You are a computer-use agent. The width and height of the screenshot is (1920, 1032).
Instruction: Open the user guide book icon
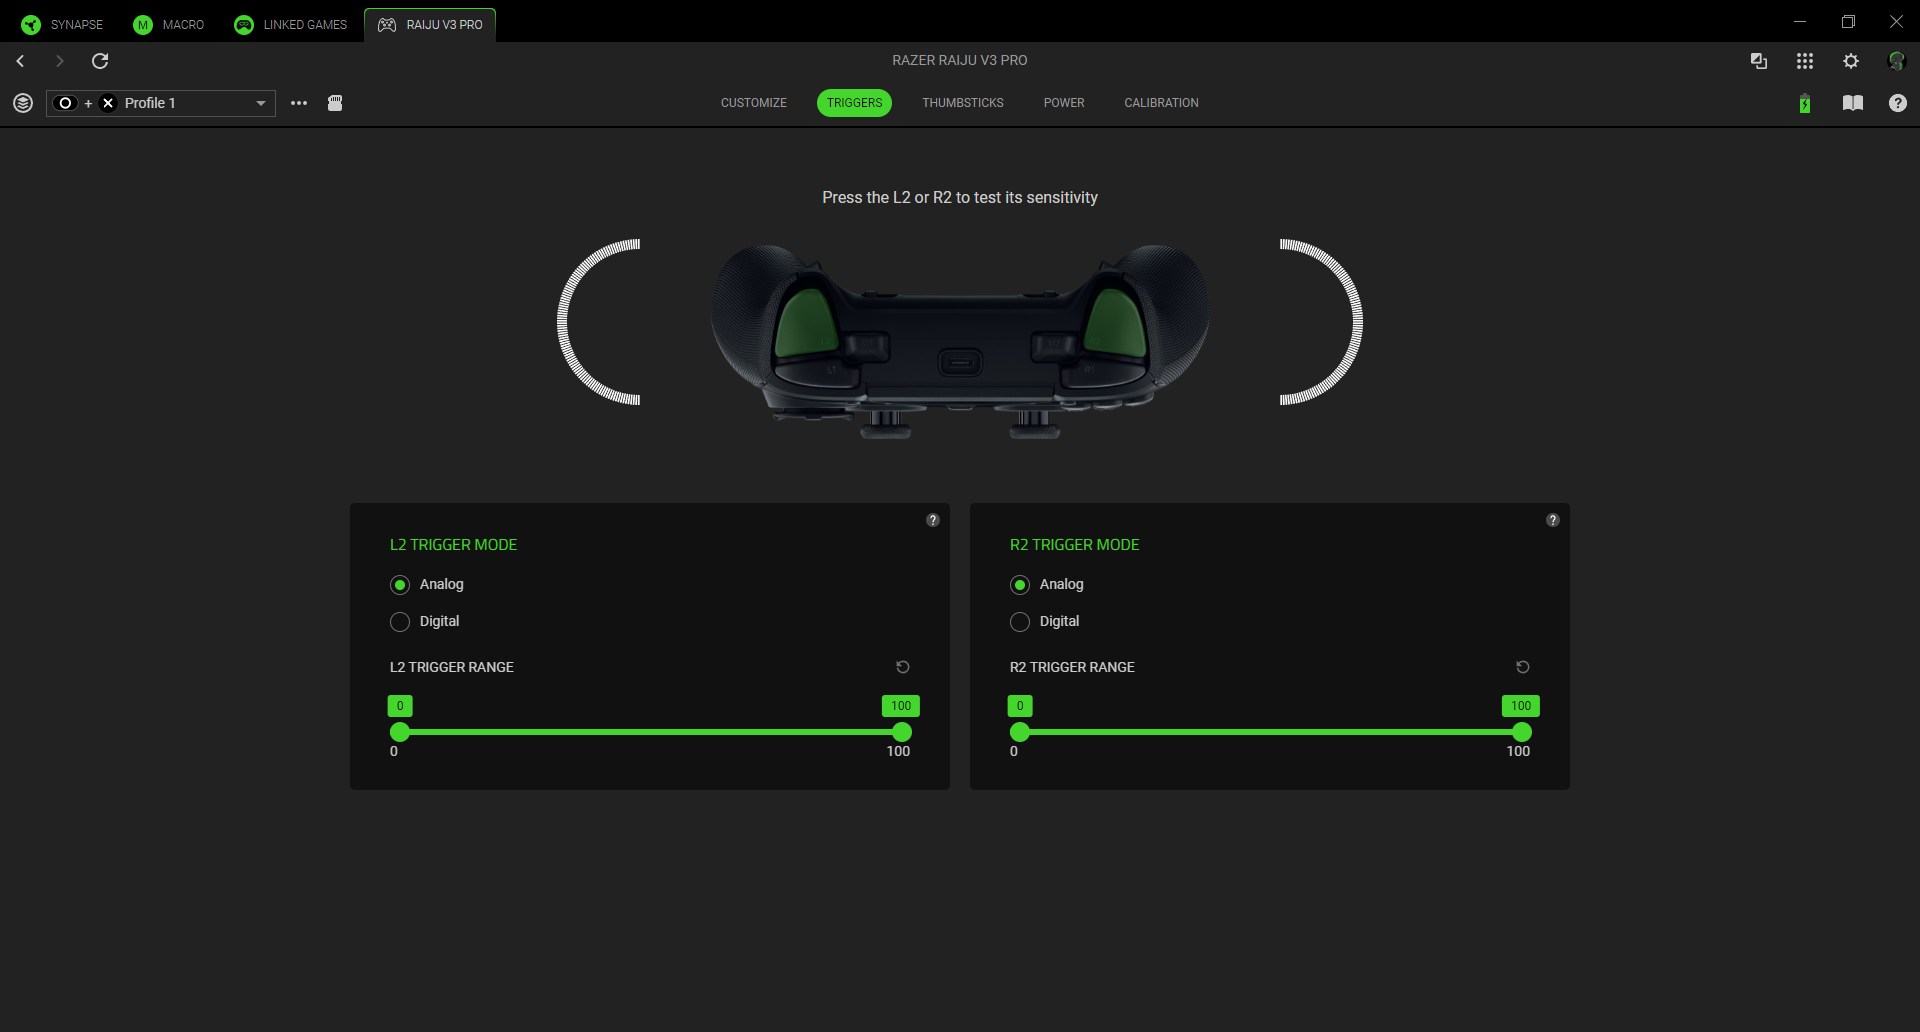(x=1852, y=103)
